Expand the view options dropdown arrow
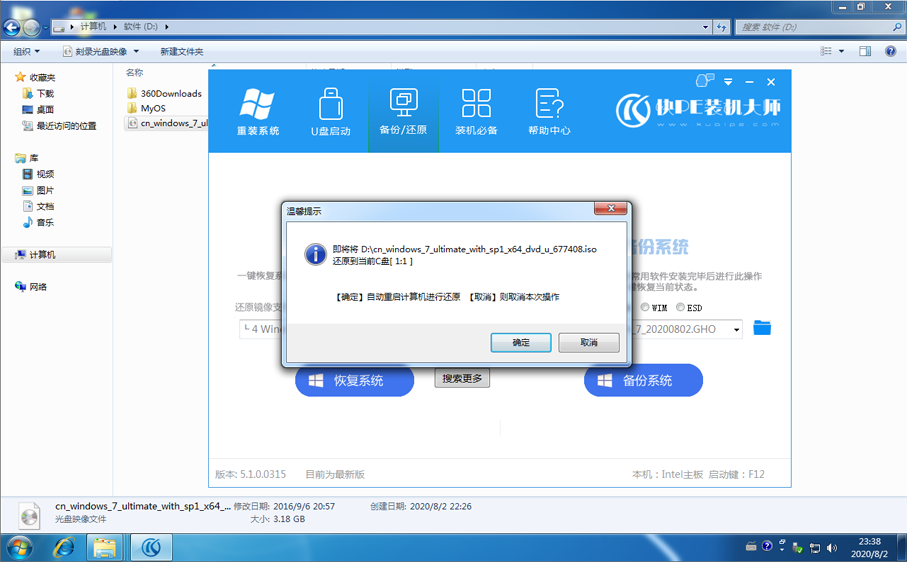907x562 pixels. (842, 51)
